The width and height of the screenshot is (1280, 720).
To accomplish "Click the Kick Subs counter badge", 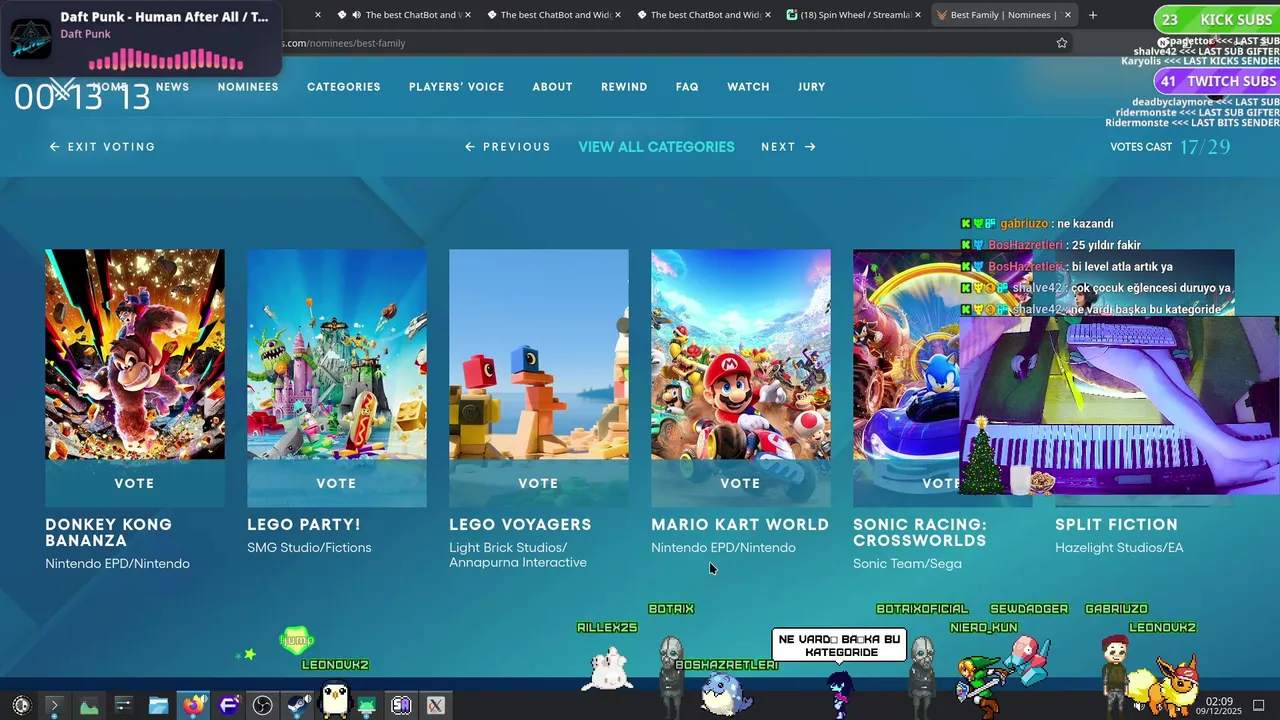I will (x=1216, y=20).
